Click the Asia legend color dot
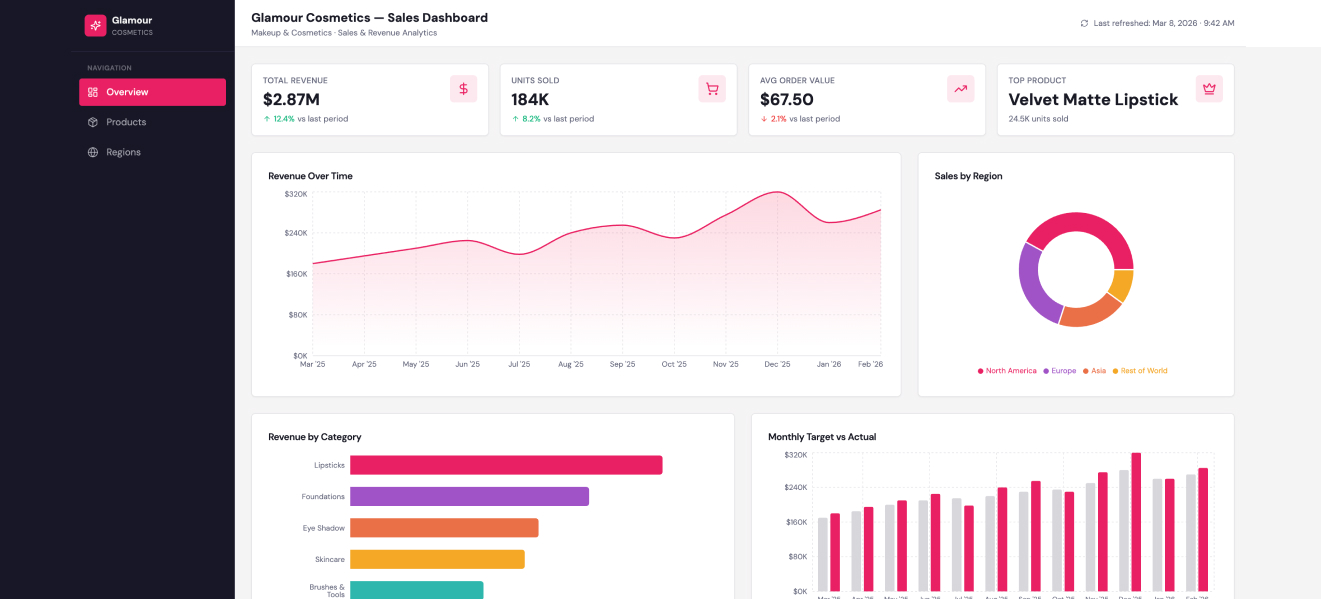 click(x=1084, y=371)
